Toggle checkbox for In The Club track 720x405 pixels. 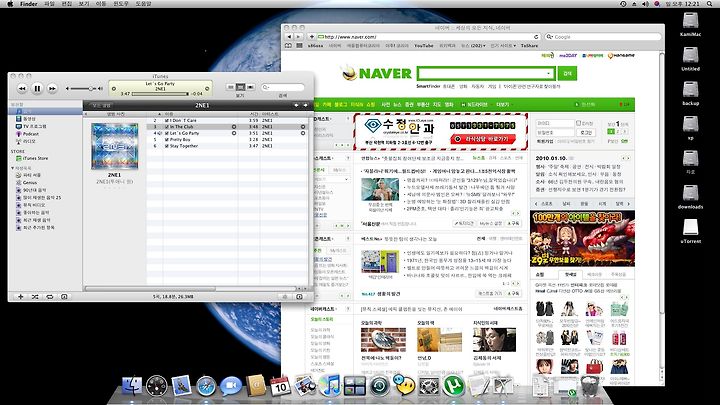(167, 127)
